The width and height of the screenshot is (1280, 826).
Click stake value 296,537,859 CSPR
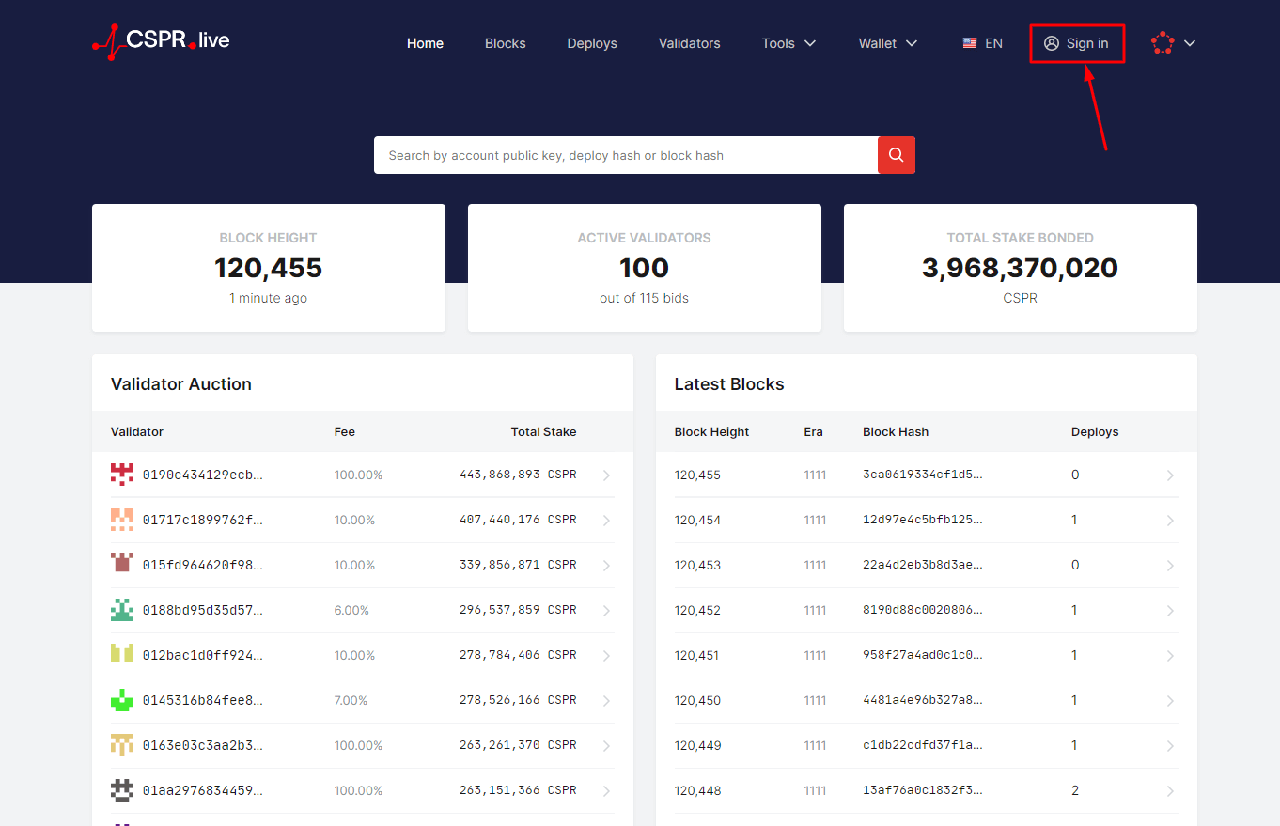pyautogui.click(x=518, y=610)
